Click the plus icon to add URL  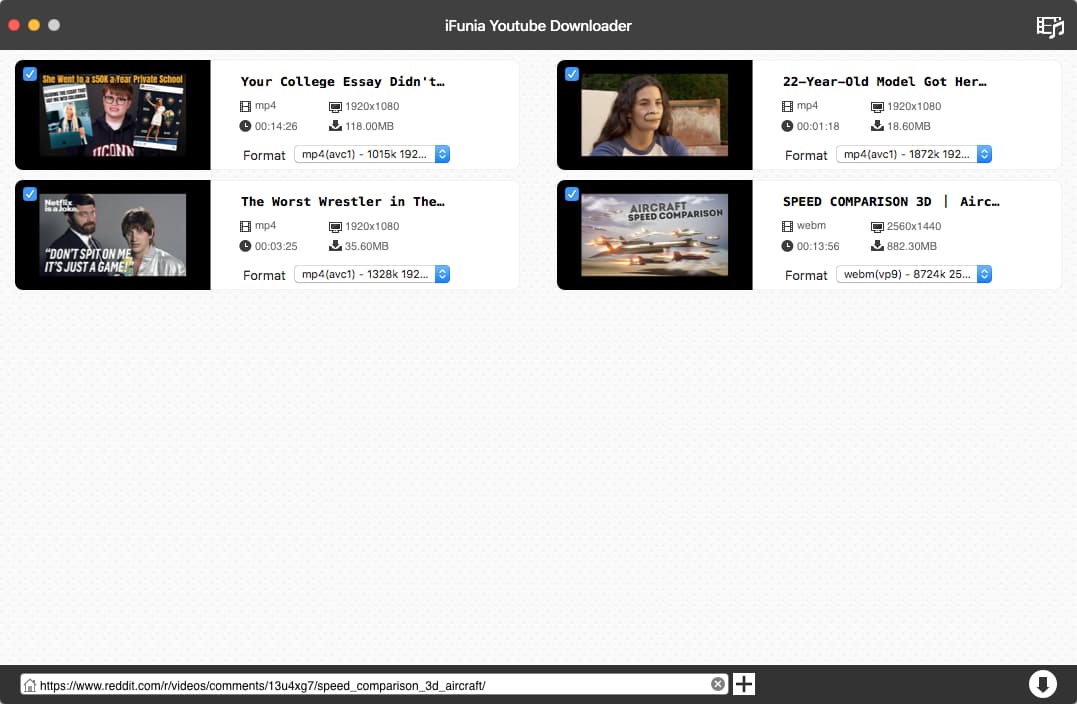point(744,684)
